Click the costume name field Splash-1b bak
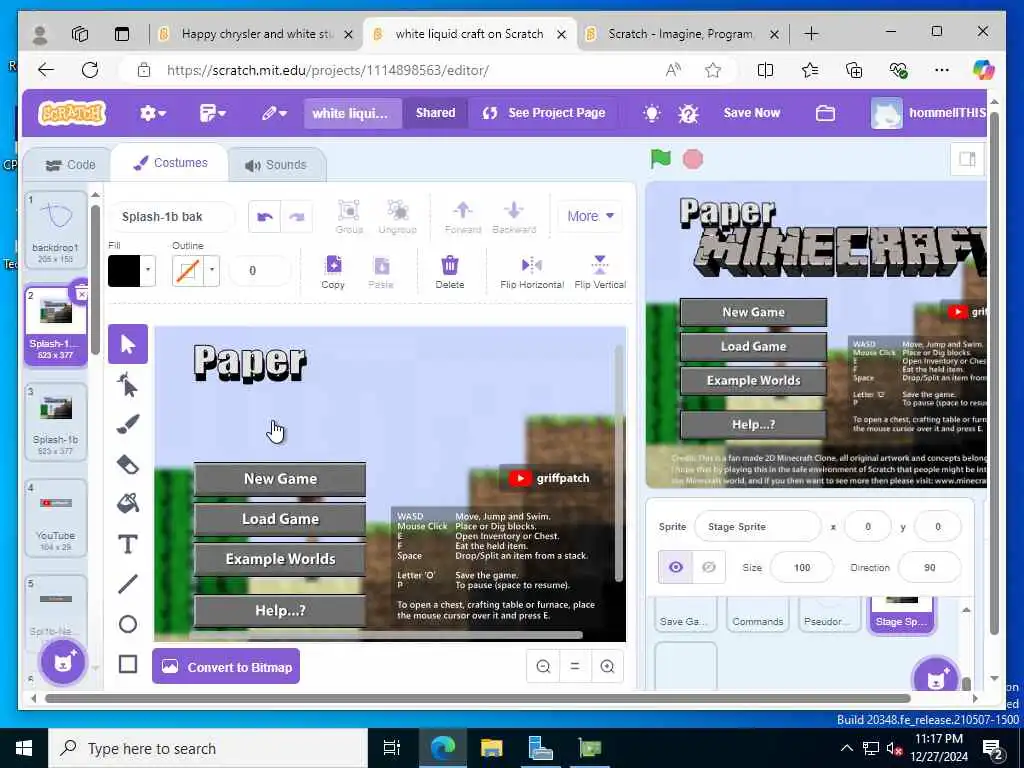 coord(172,217)
